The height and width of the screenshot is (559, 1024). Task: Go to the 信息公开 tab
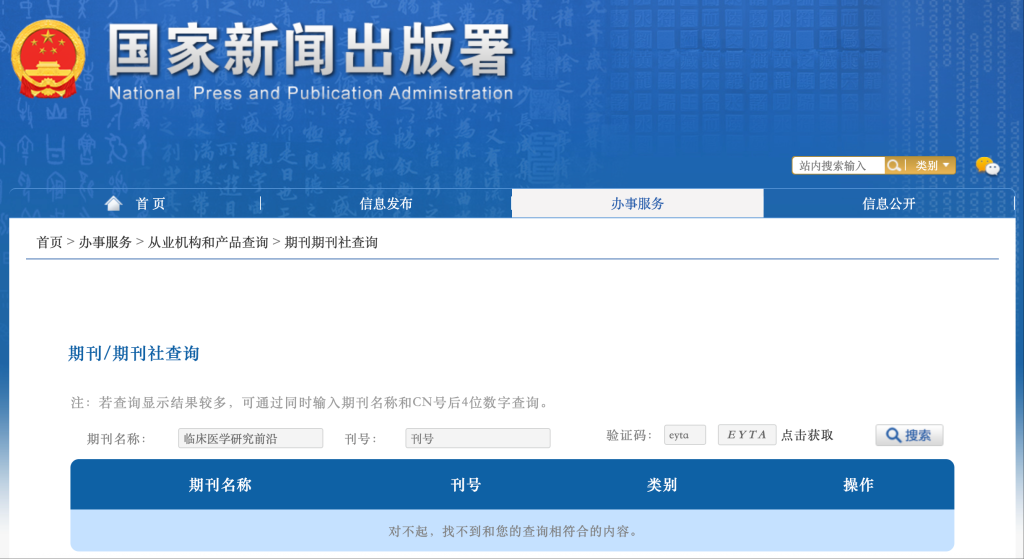(888, 204)
